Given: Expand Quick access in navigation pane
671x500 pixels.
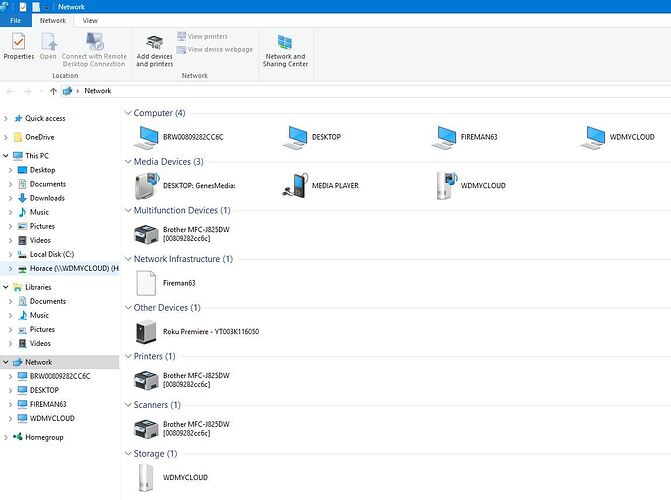Looking at the screenshot, I should [x=6, y=119].
